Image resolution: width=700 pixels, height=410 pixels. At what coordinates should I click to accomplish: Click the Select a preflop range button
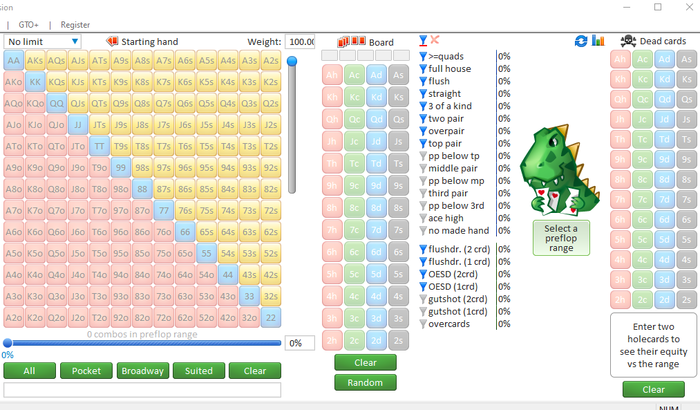(x=561, y=238)
